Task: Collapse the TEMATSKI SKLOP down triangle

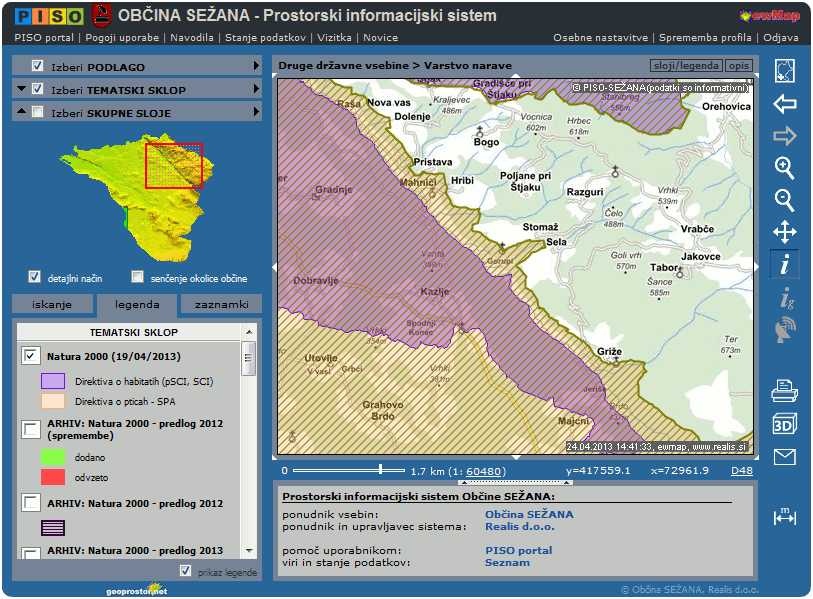Action: (x=22, y=89)
